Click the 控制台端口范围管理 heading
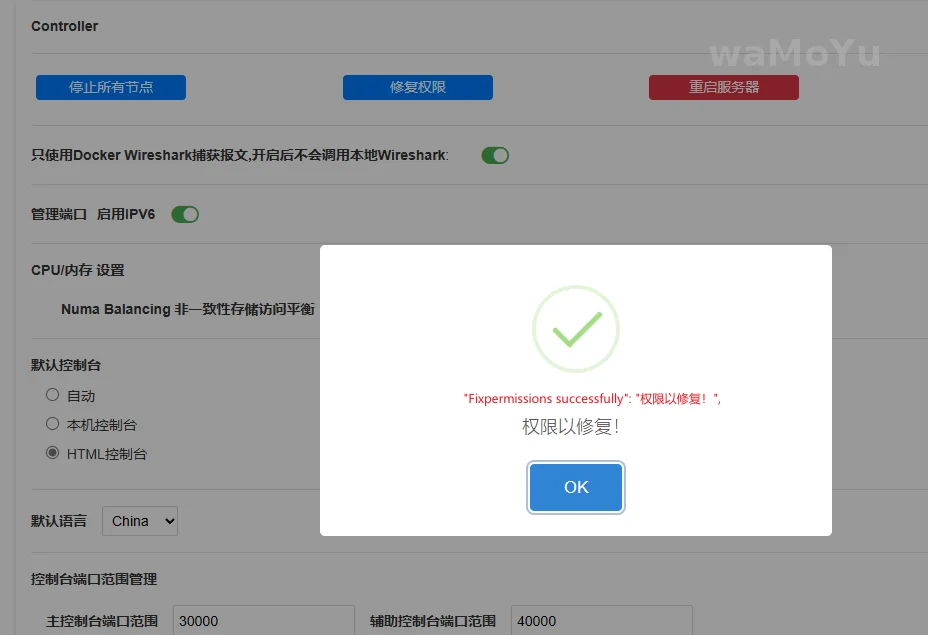The image size is (928, 635). click(x=94, y=579)
